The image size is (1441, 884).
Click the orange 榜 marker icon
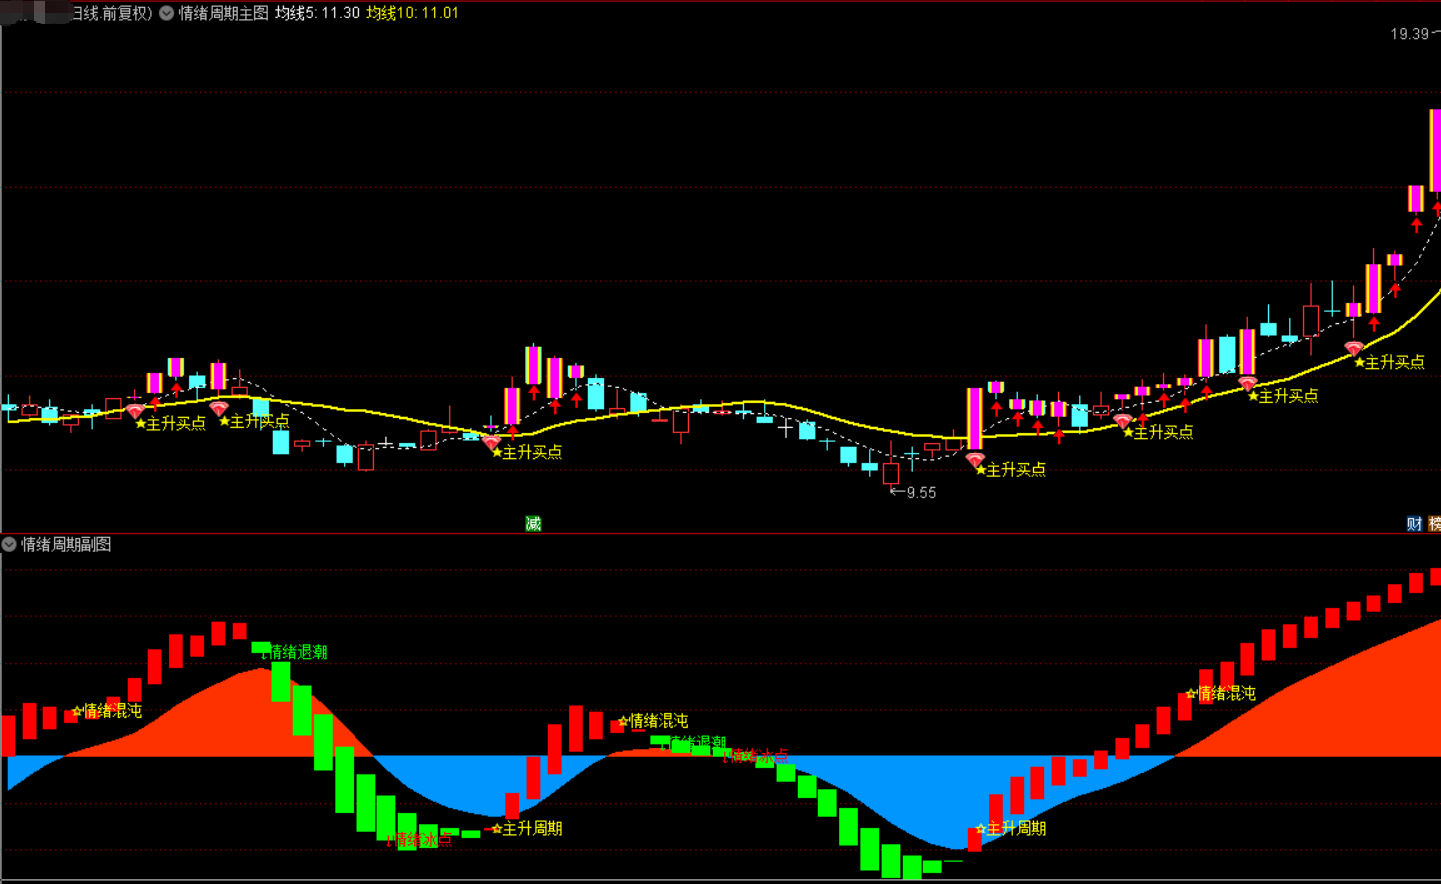point(1434,523)
